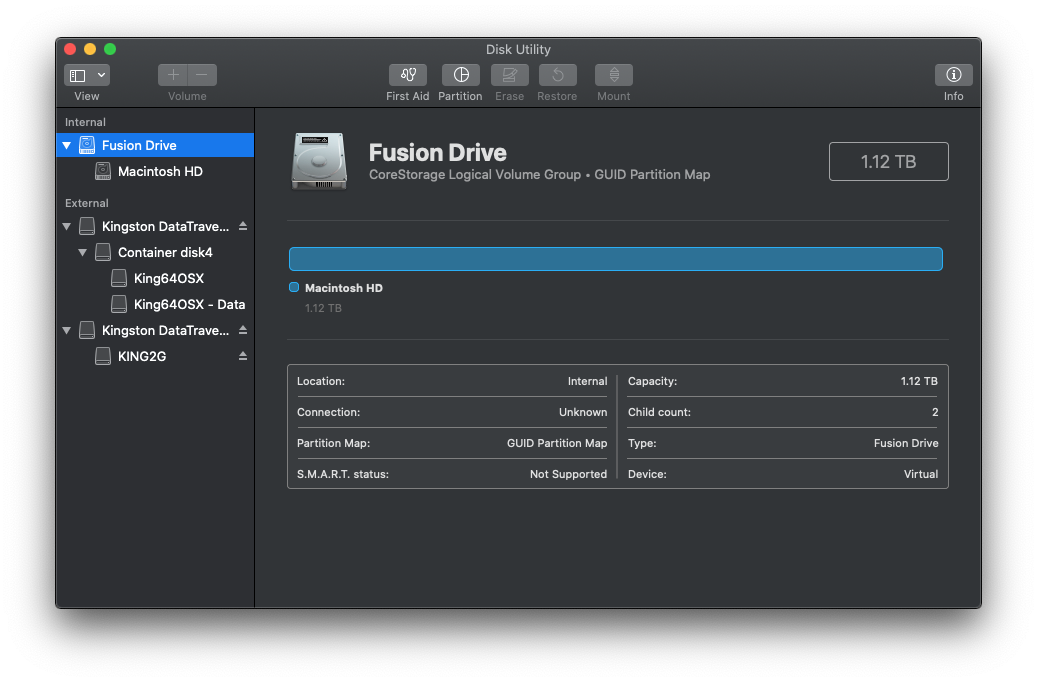
Task: Click the External sidebar section header
Action: [87, 203]
